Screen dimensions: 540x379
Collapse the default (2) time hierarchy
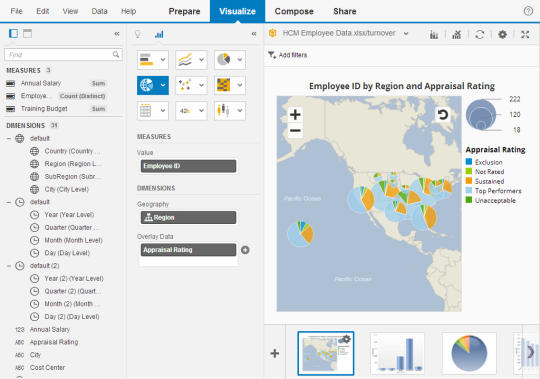coord(9,266)
